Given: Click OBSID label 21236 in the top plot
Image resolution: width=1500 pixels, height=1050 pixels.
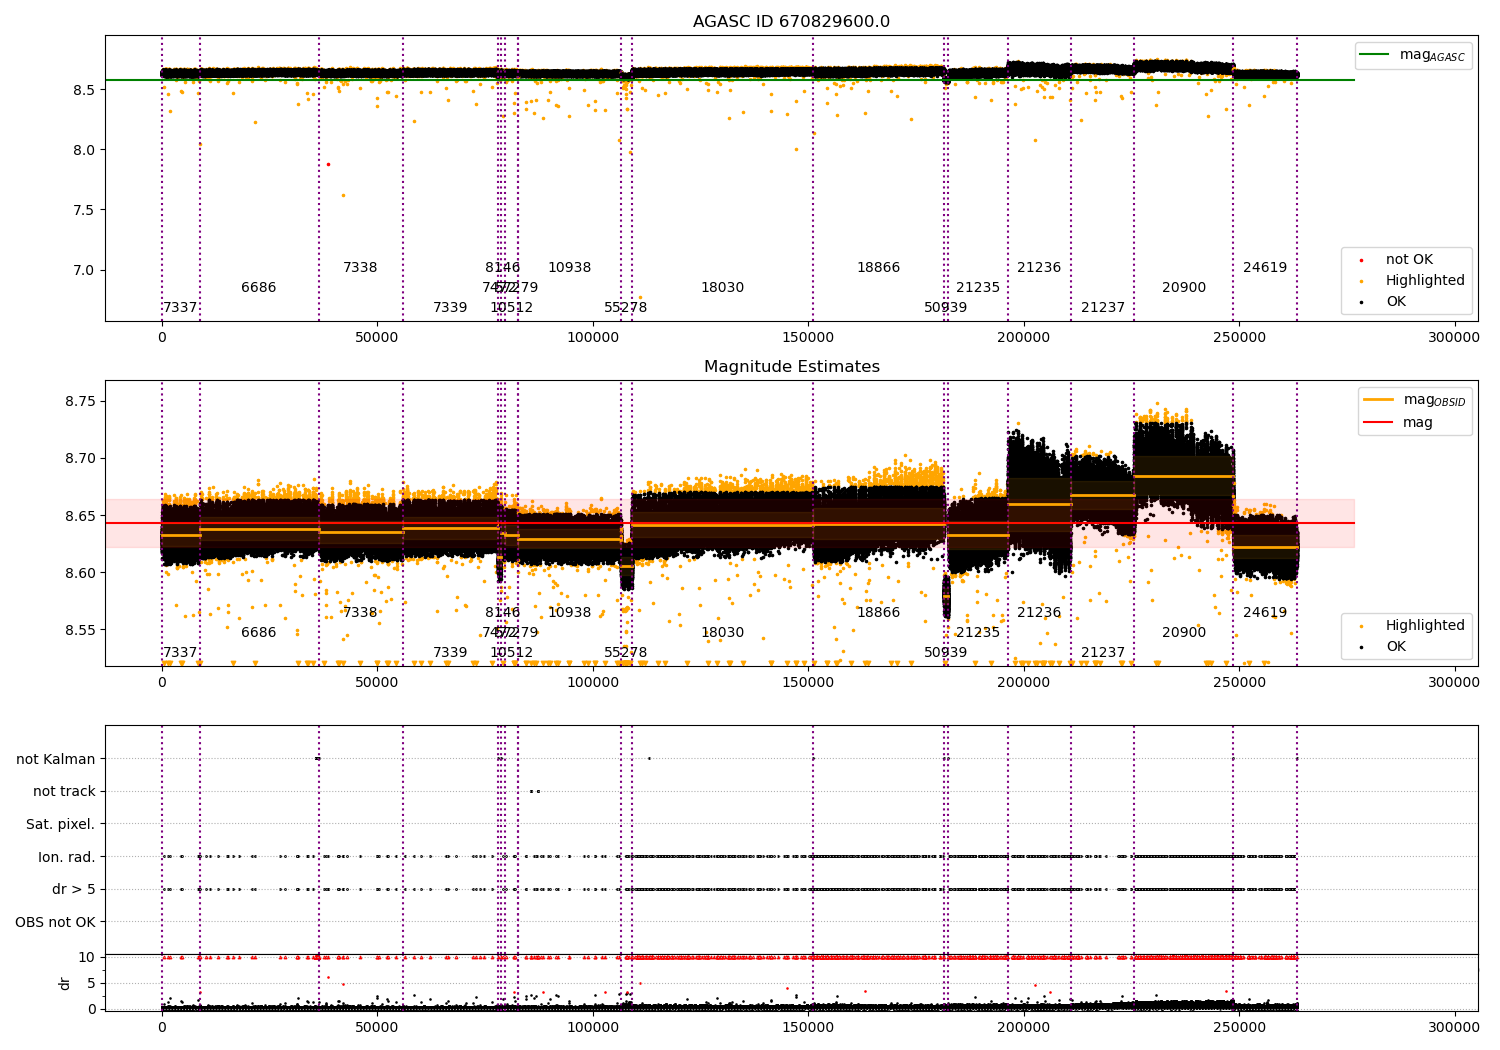Looking at the screenshot, I should coord(1039,268).
